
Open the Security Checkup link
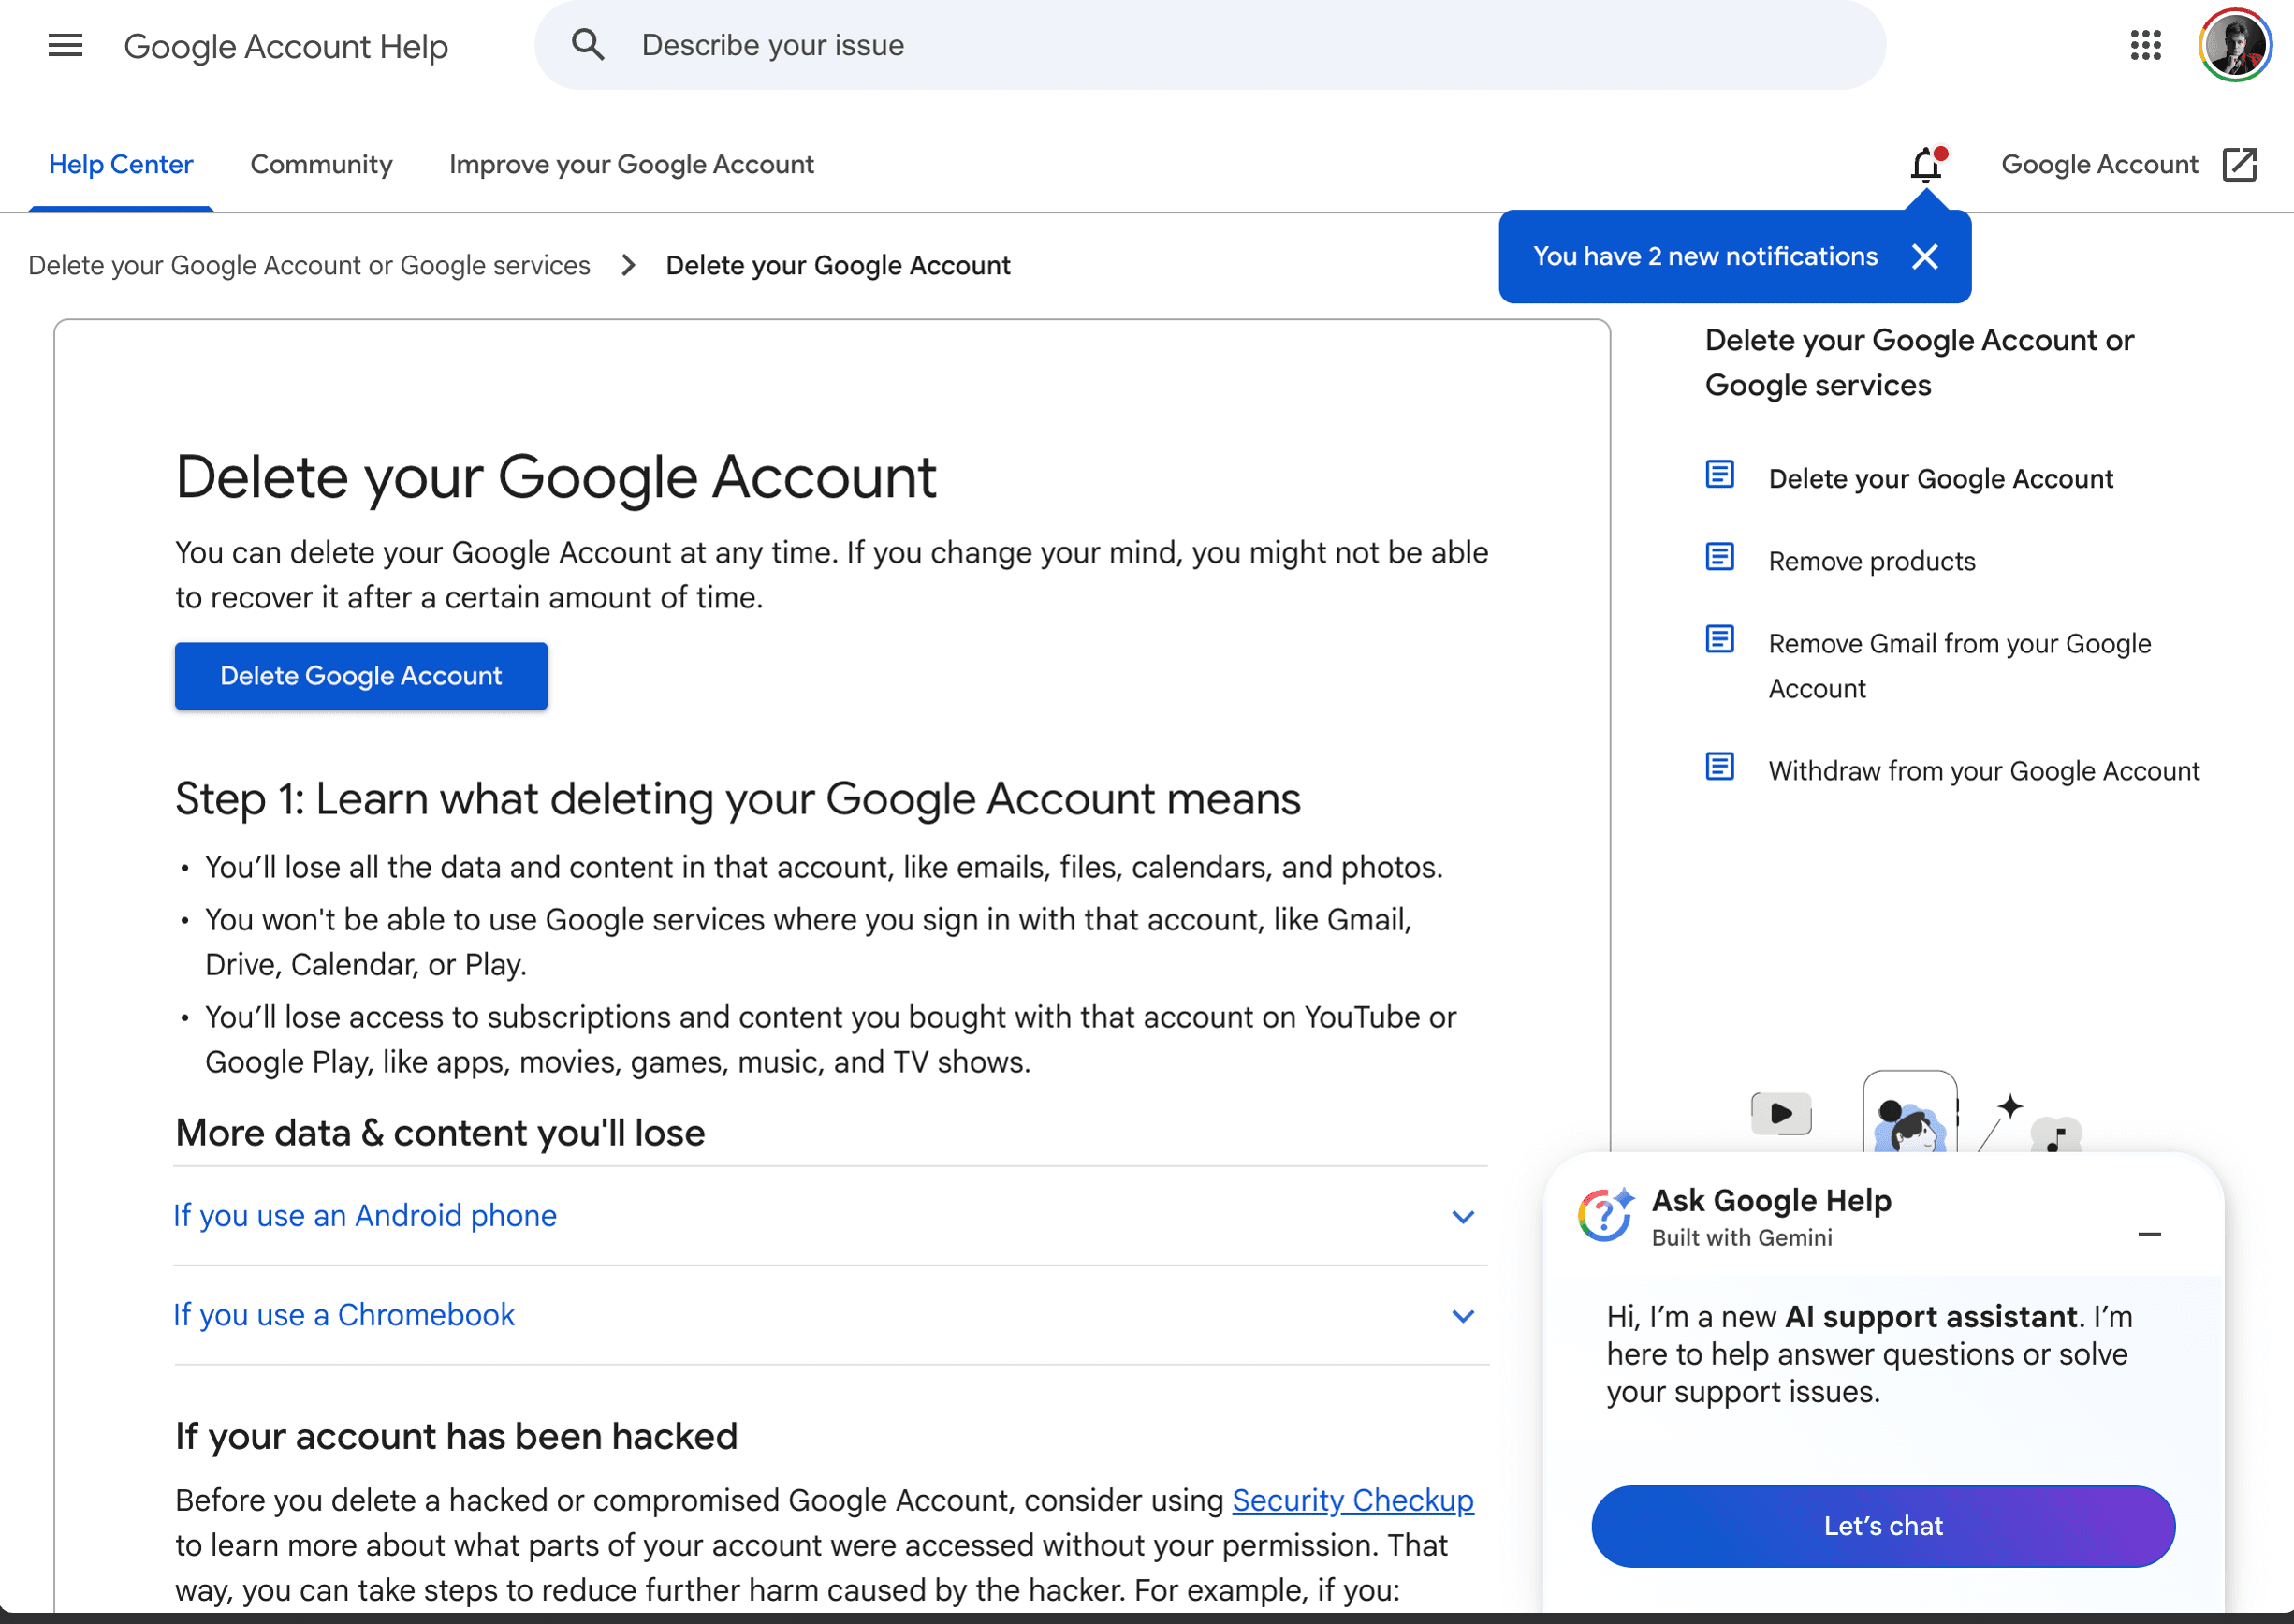point(1353,1500)
